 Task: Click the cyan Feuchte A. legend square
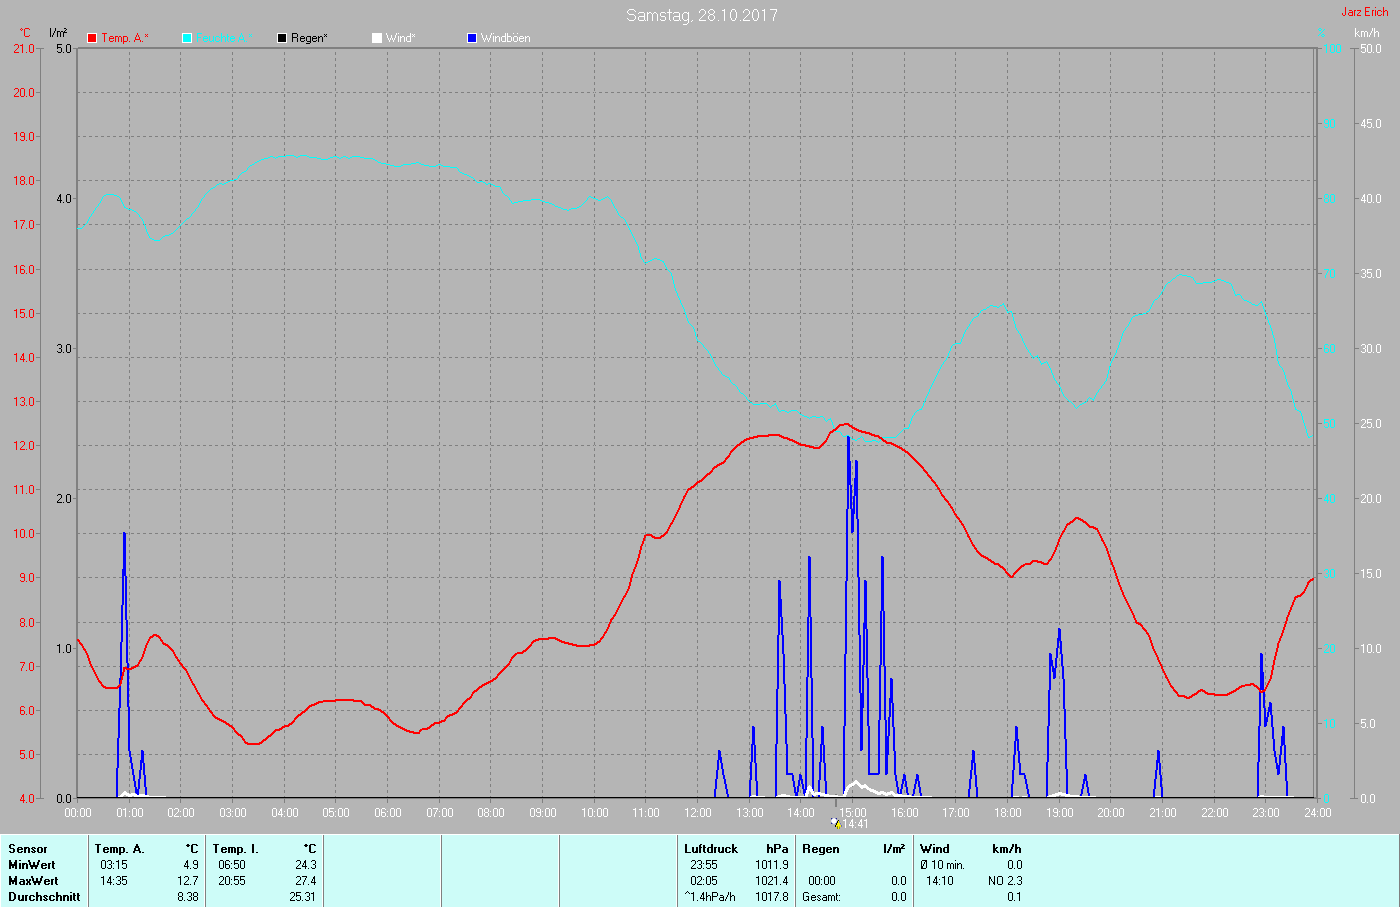click(187, 38)
